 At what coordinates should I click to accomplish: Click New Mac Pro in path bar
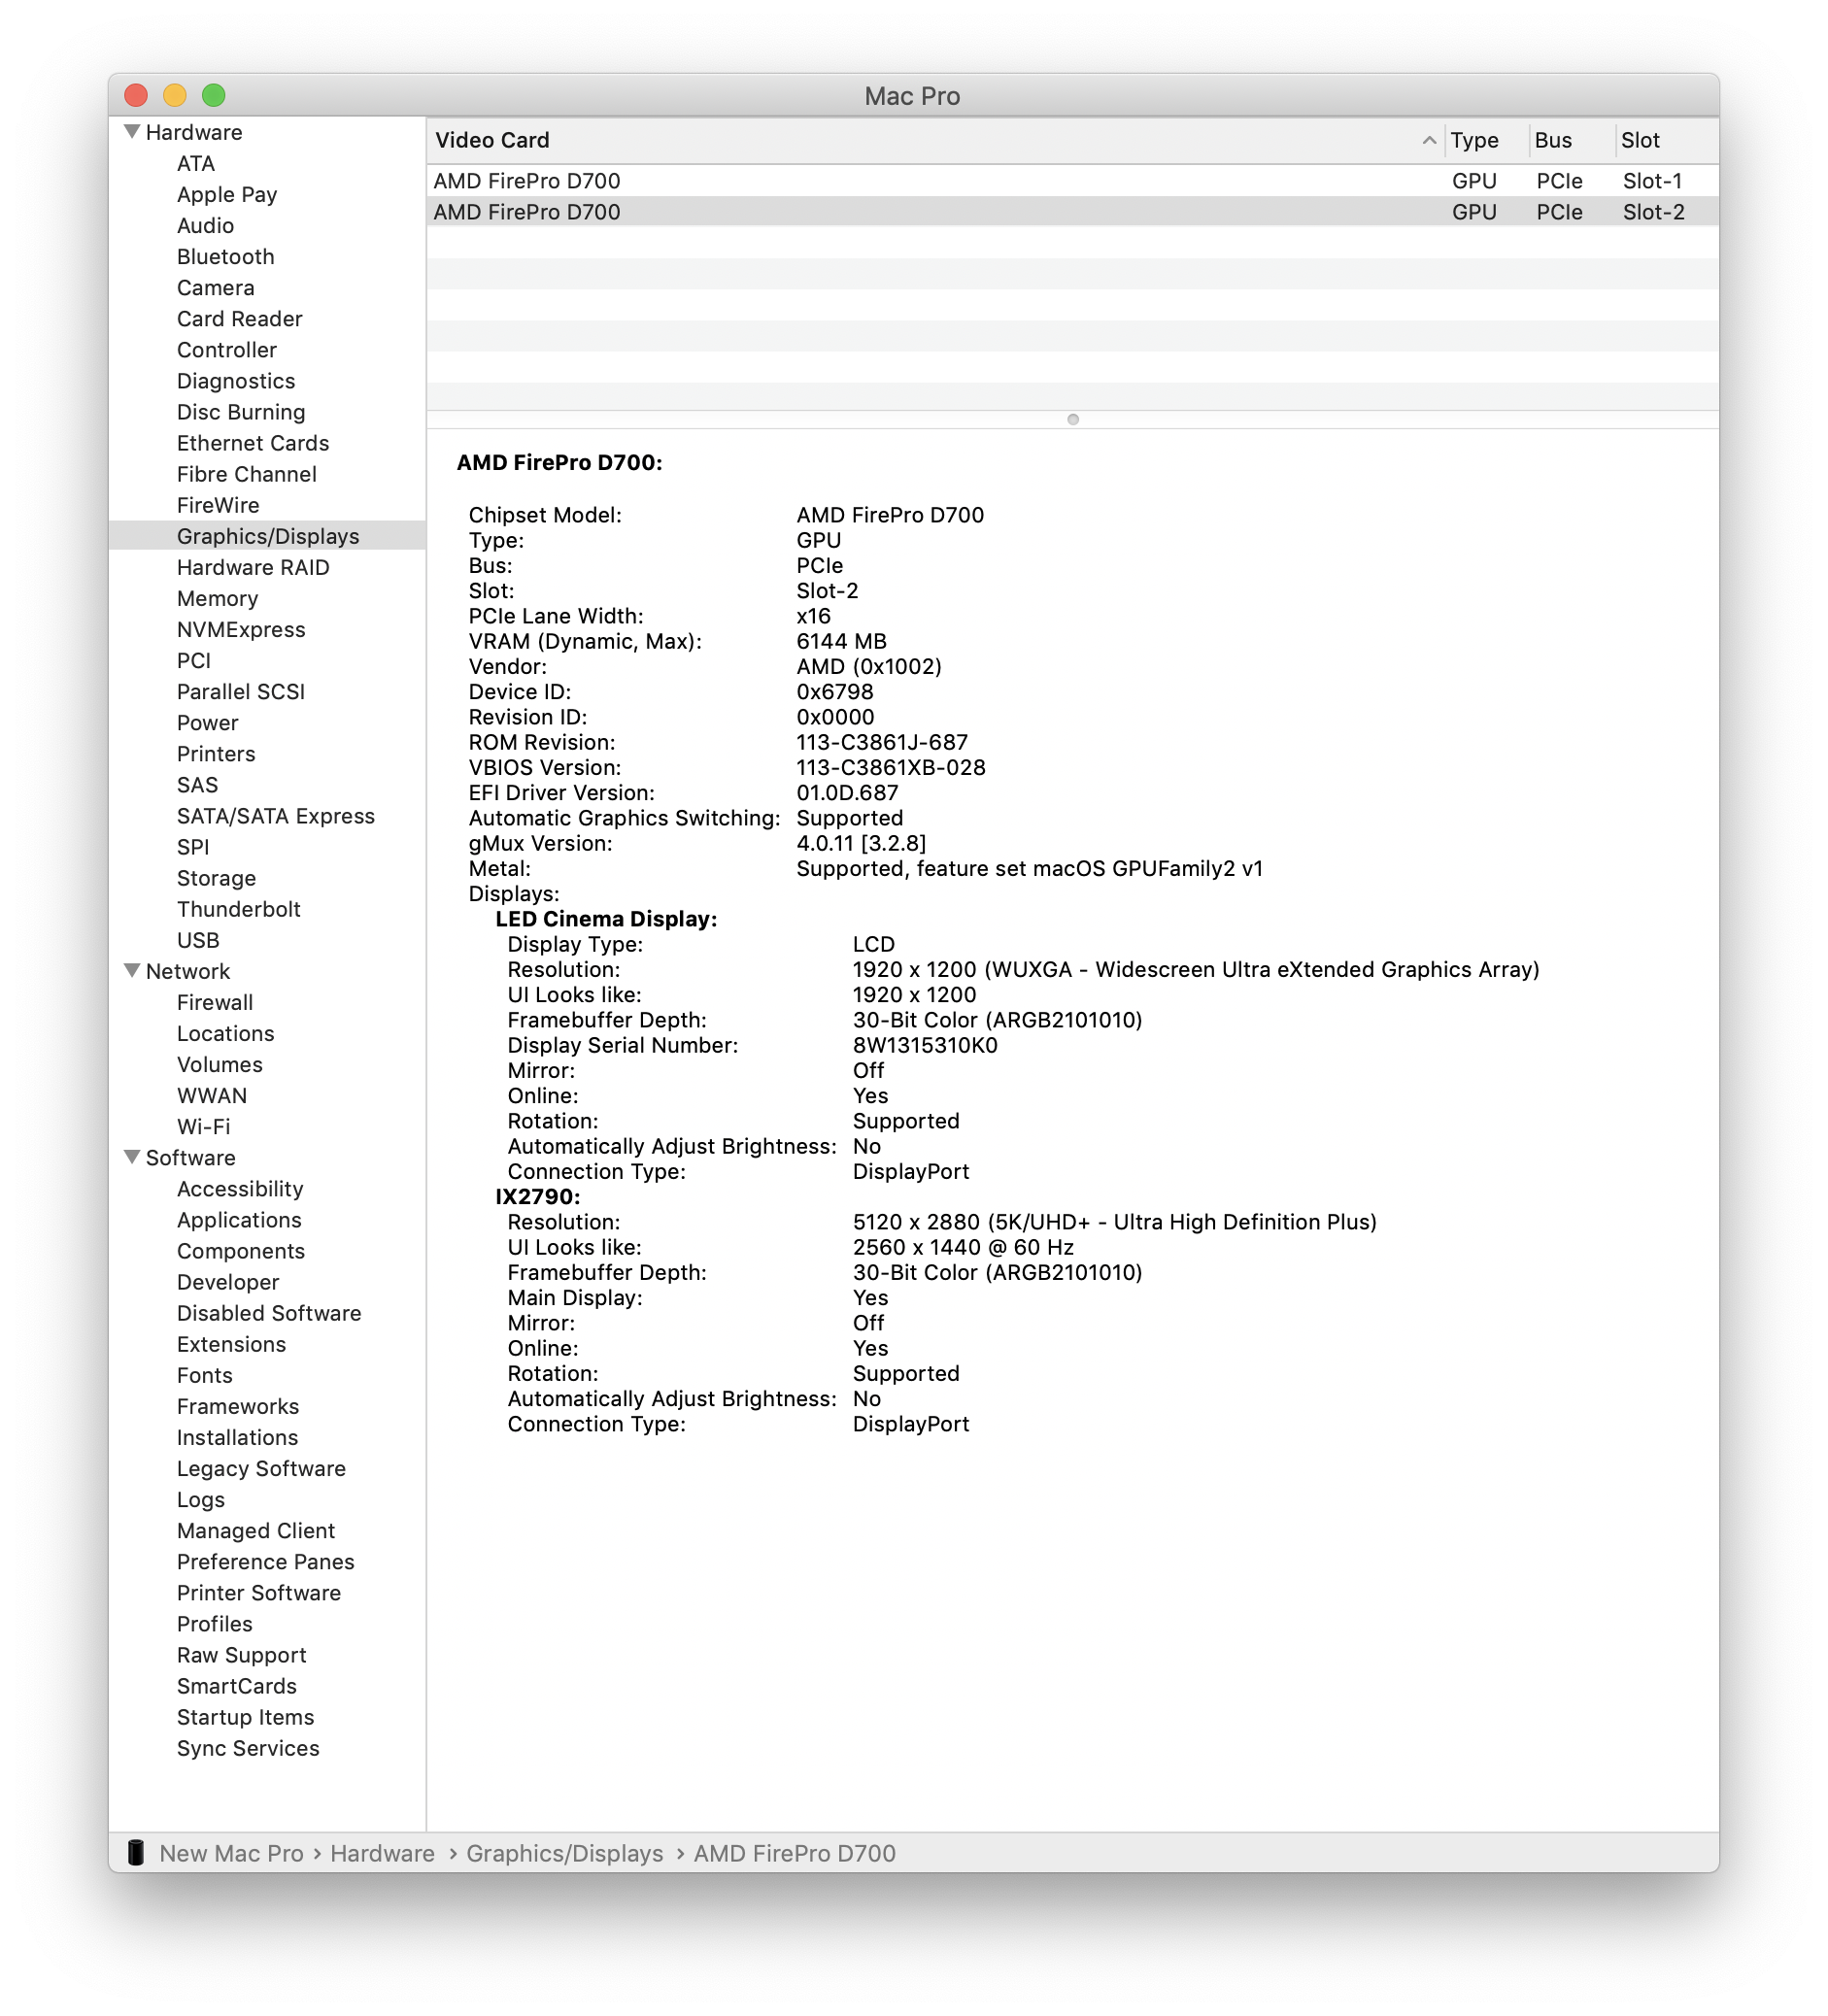pos(231,1852)
